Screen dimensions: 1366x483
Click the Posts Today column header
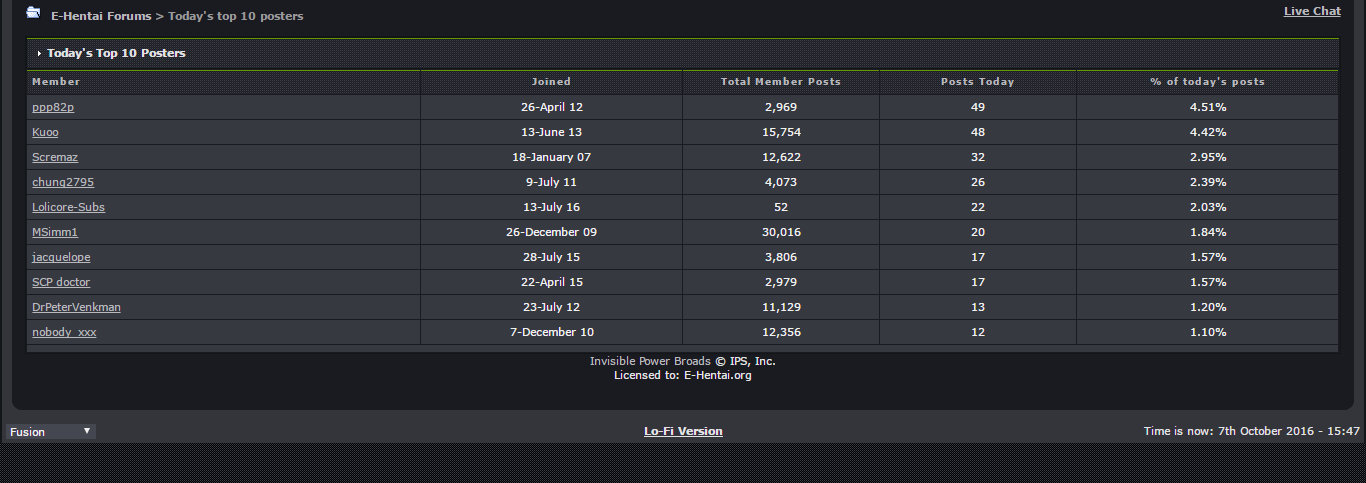[977, 82]
